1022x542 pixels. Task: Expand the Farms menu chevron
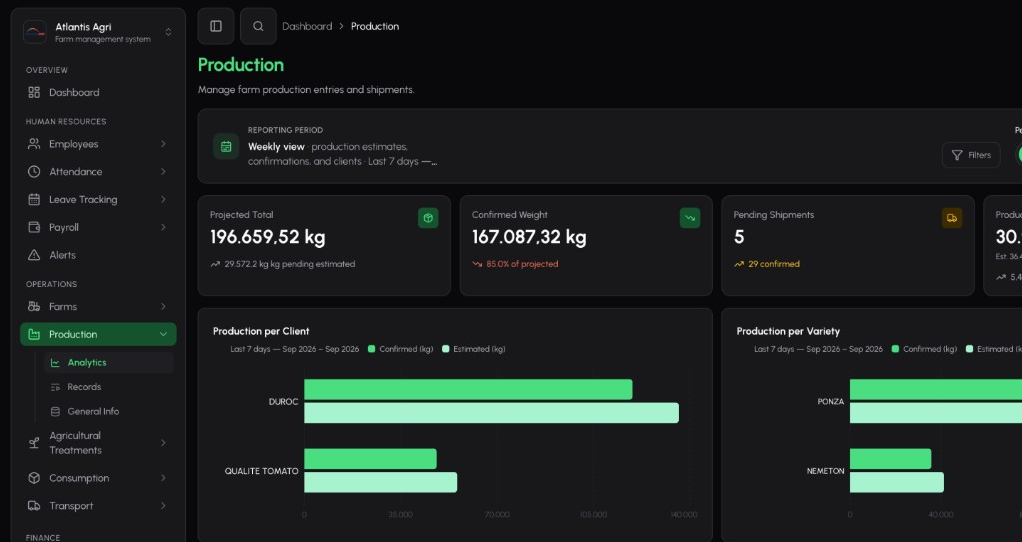163,306
